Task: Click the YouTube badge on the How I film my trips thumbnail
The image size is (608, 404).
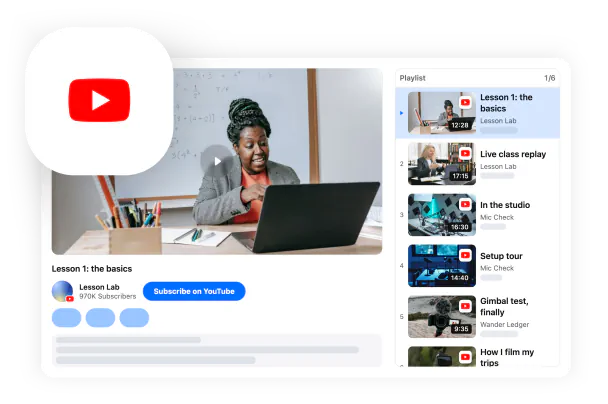Action: [x=465, y=357]
